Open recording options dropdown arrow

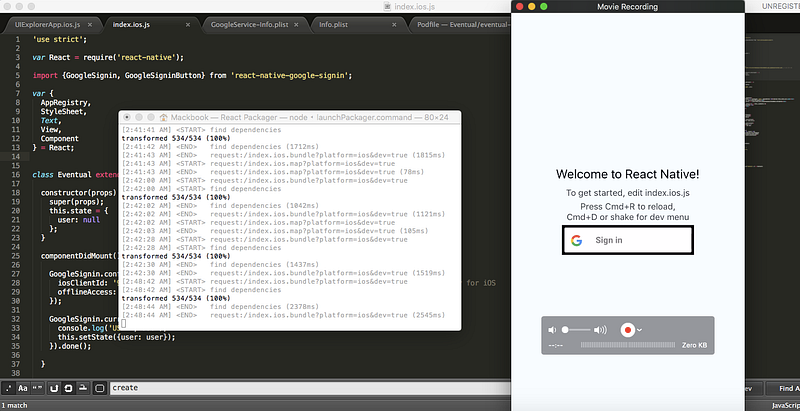(639, 330)
